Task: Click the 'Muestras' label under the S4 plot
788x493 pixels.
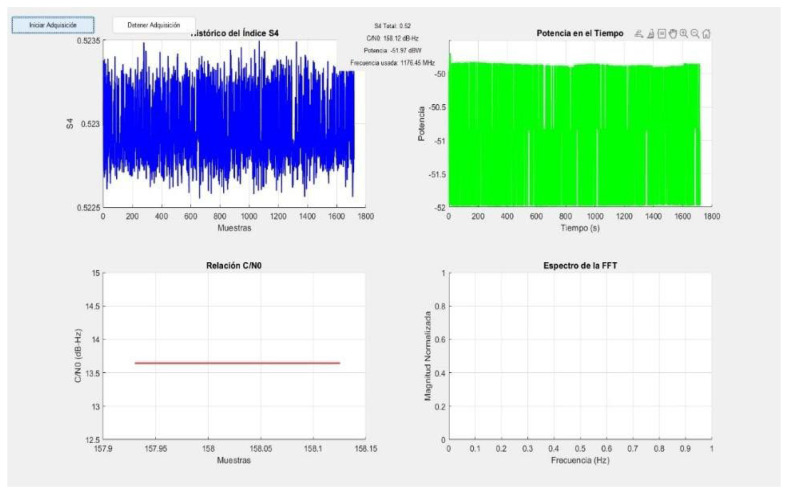Action: point(234,228)
